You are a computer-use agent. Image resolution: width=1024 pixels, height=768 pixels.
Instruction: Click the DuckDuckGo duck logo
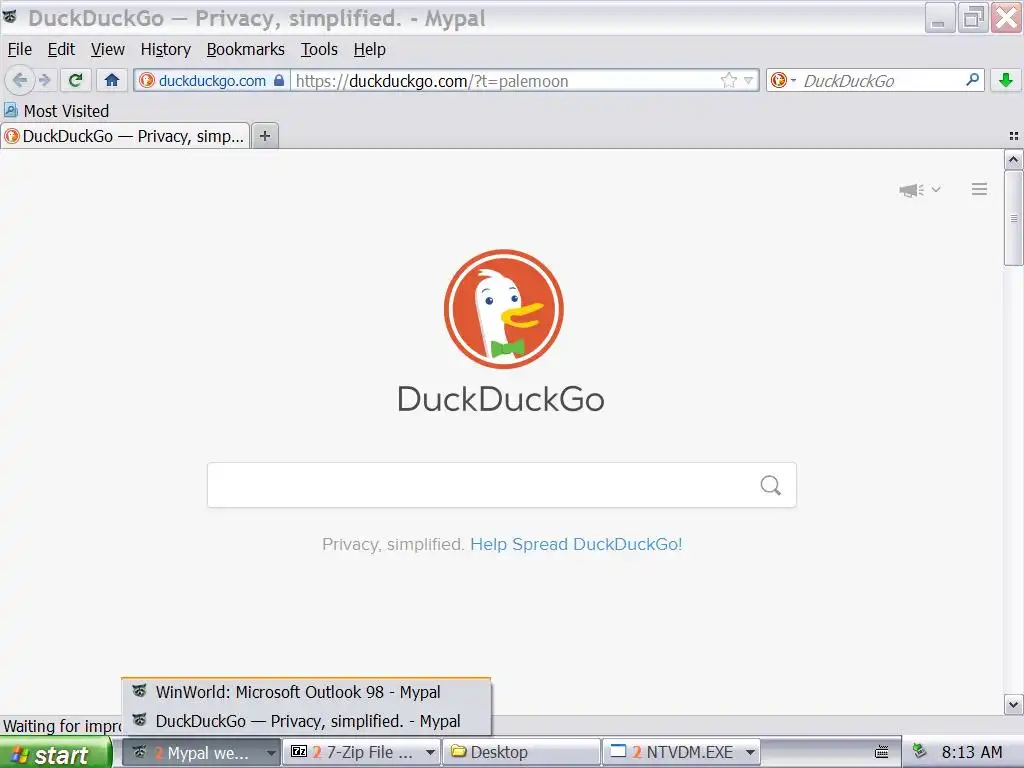504,309
